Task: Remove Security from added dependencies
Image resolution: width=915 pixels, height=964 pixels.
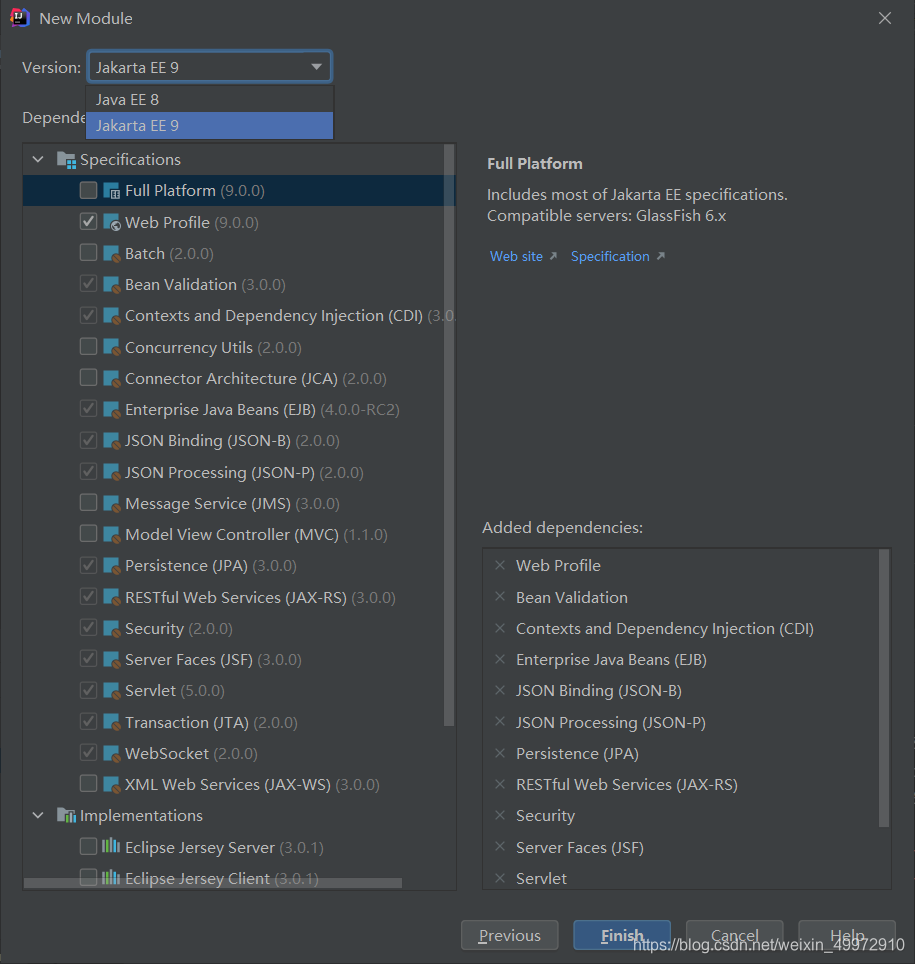Action: tap(500, 815)
